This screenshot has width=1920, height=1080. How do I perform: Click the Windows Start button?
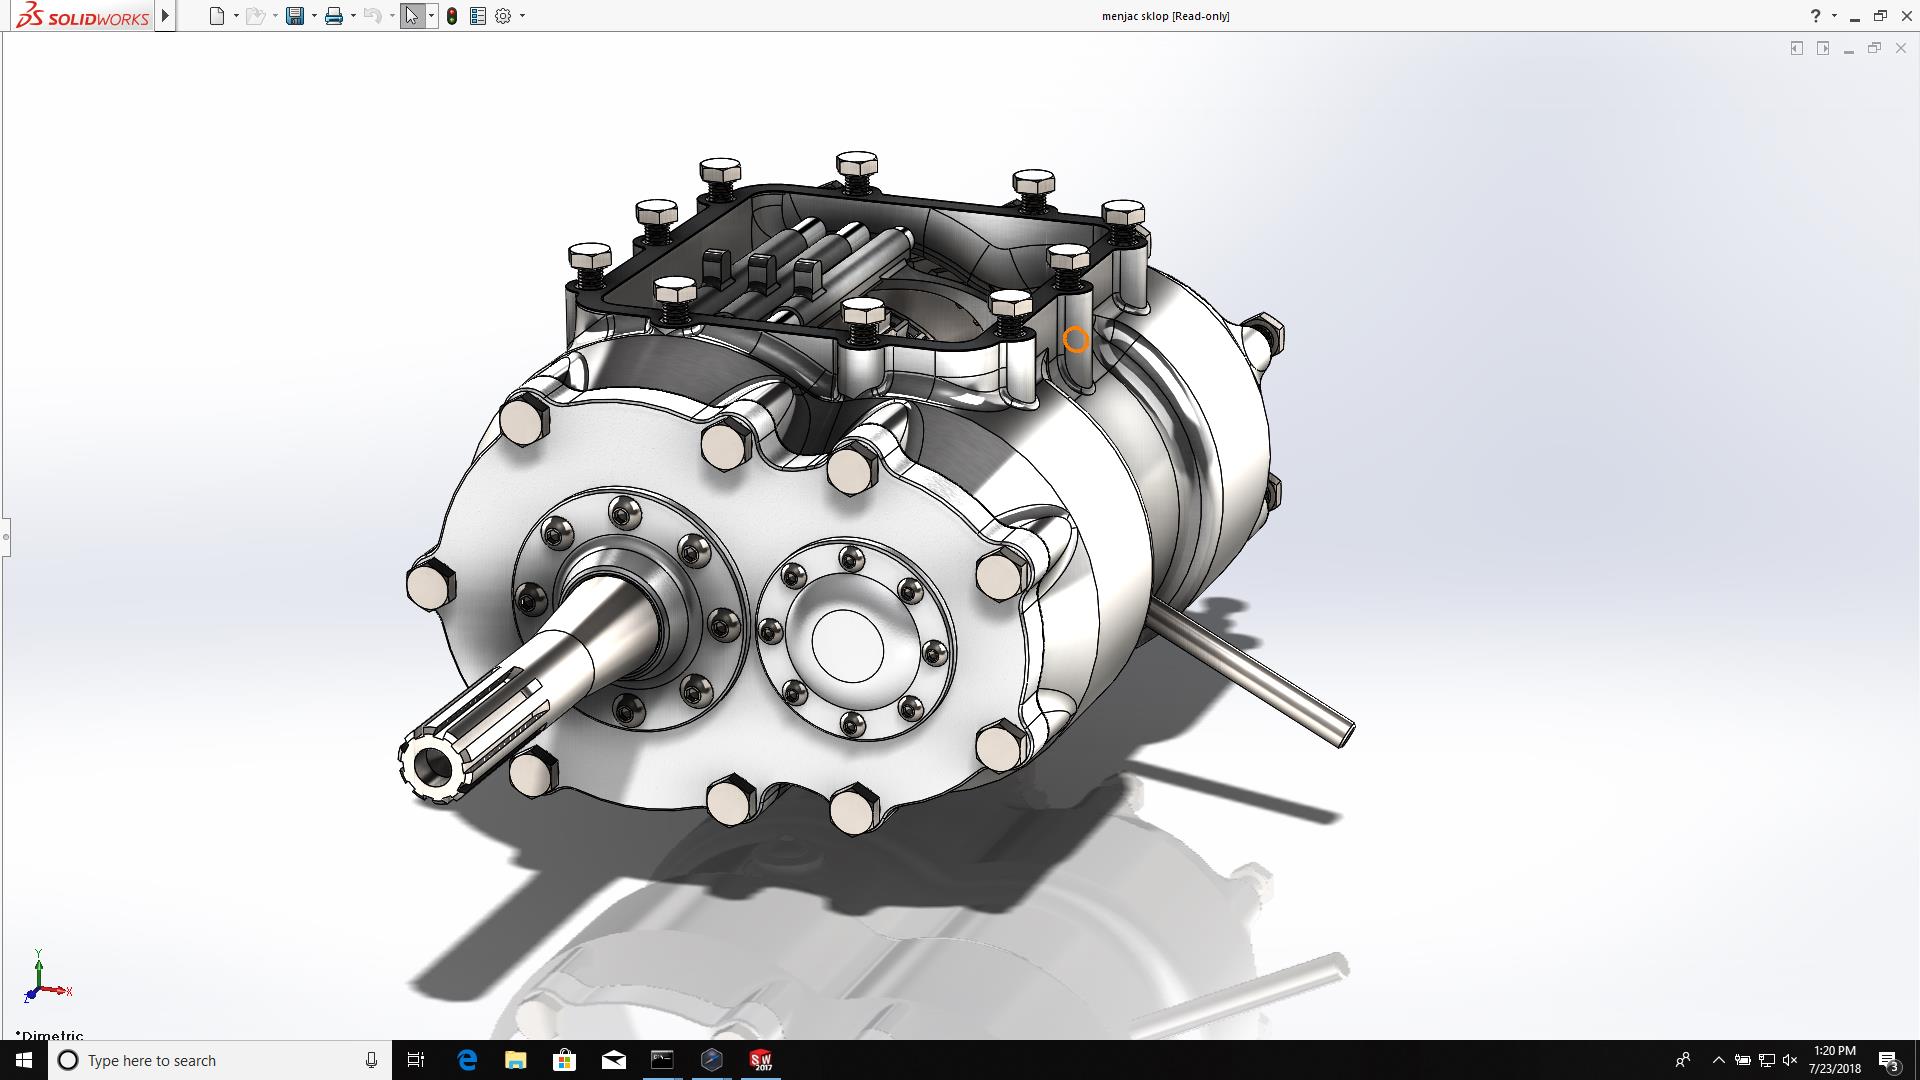(x=24, y=1060)
